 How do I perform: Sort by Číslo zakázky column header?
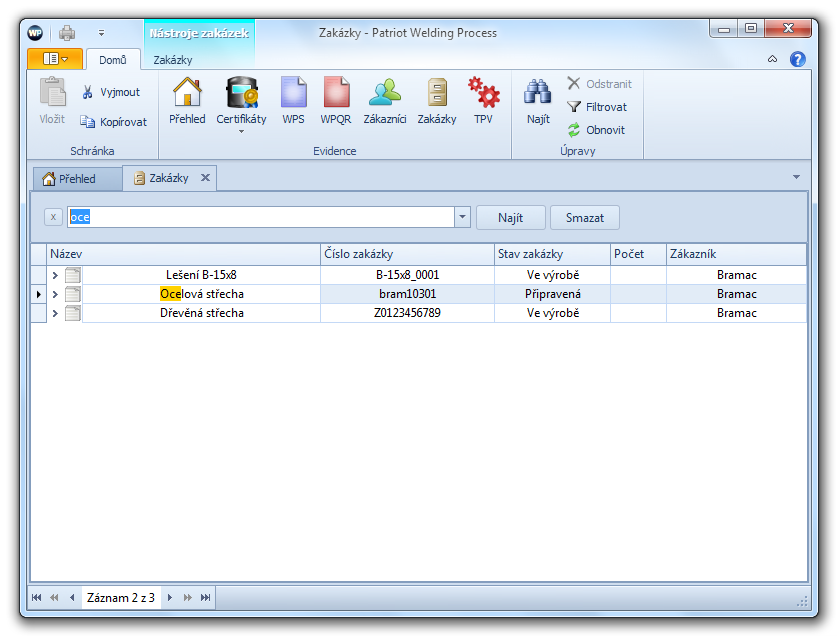407,254
